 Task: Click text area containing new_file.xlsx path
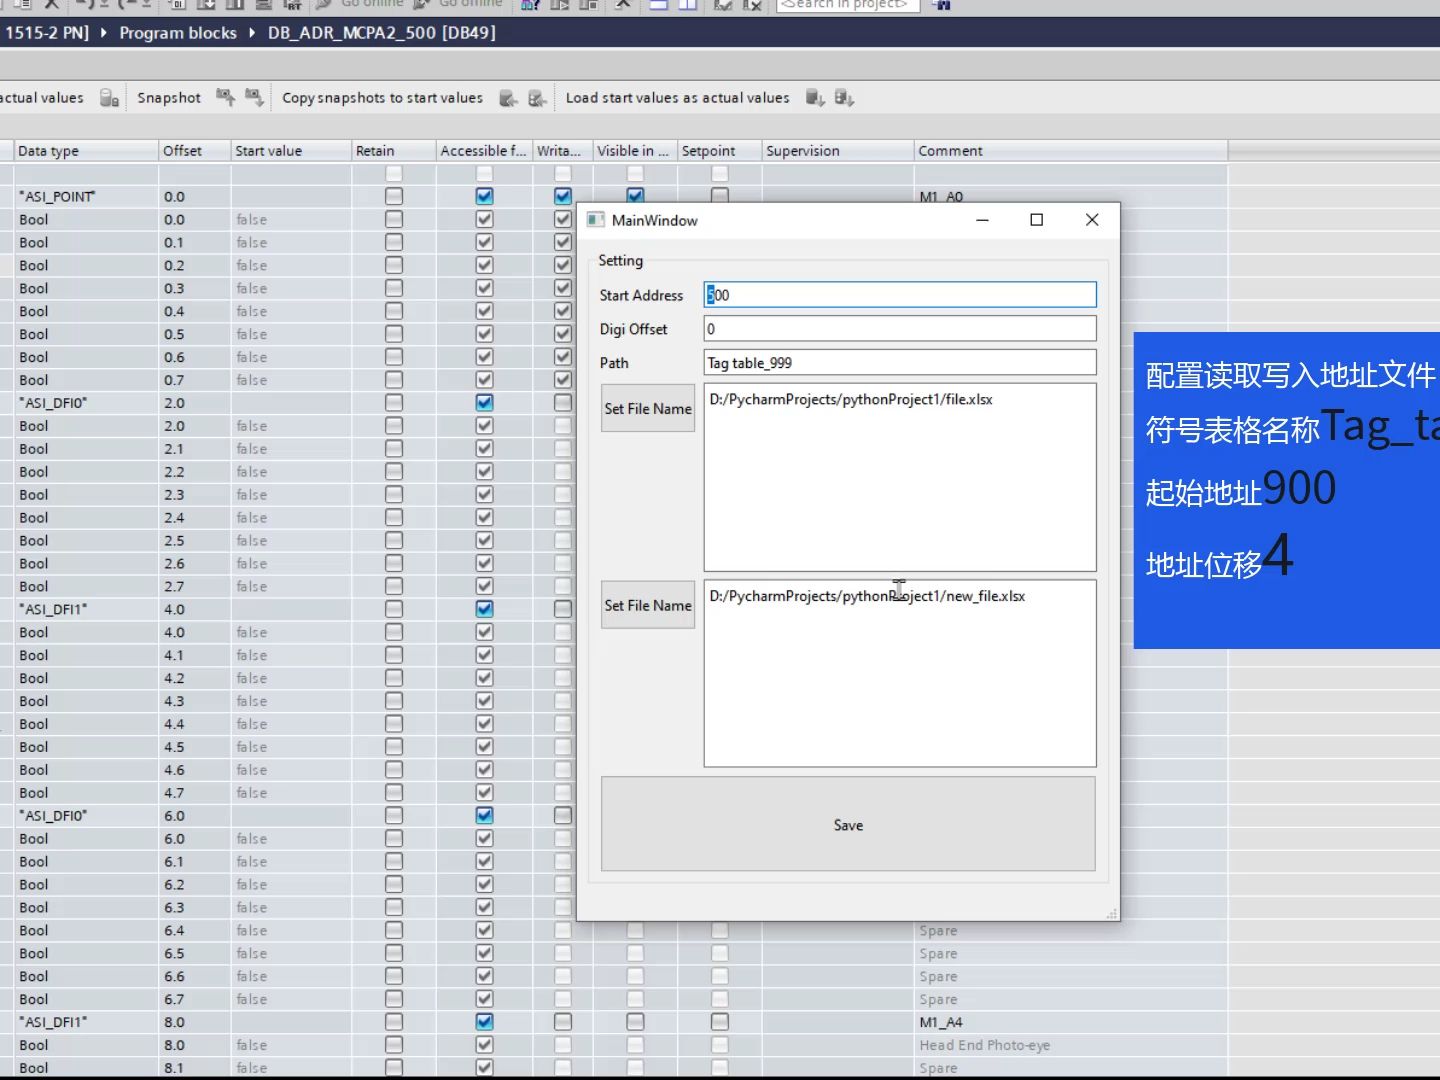pos(900,673)
